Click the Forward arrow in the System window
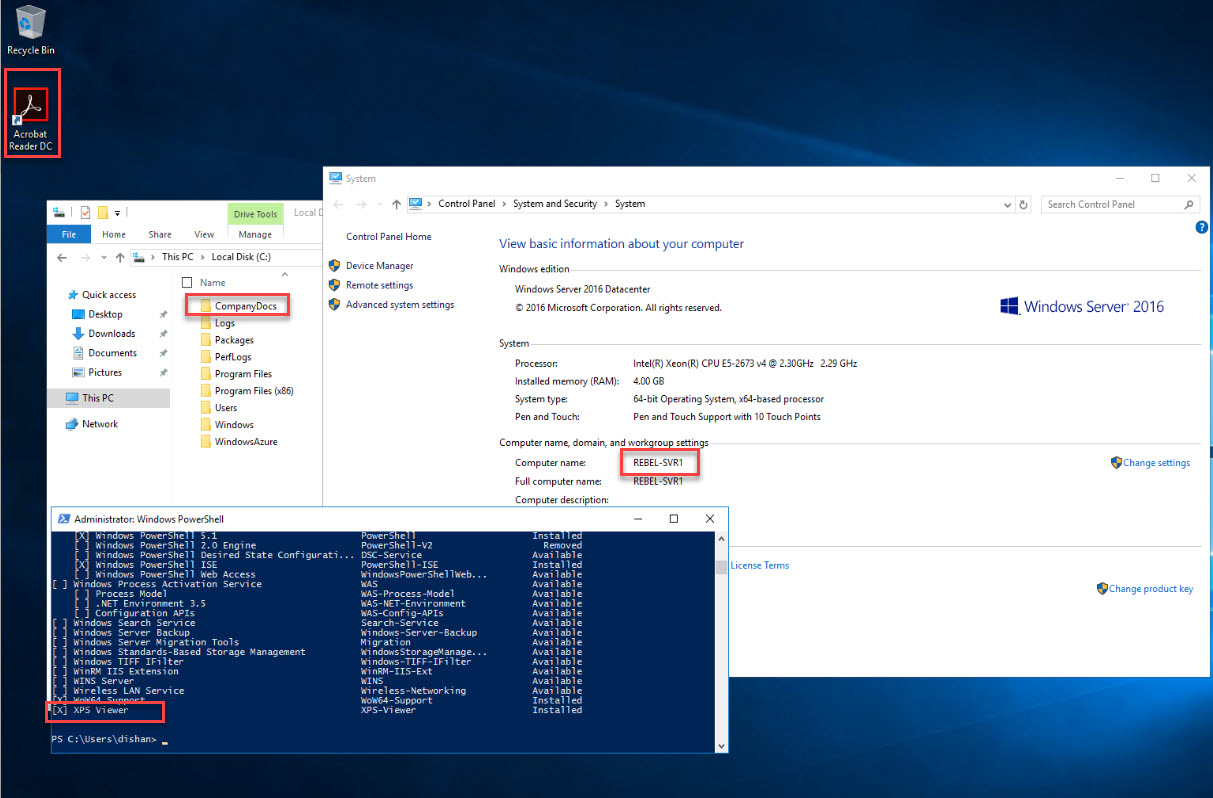Screen dimensions: 1213x798 (x=362, y=204)
